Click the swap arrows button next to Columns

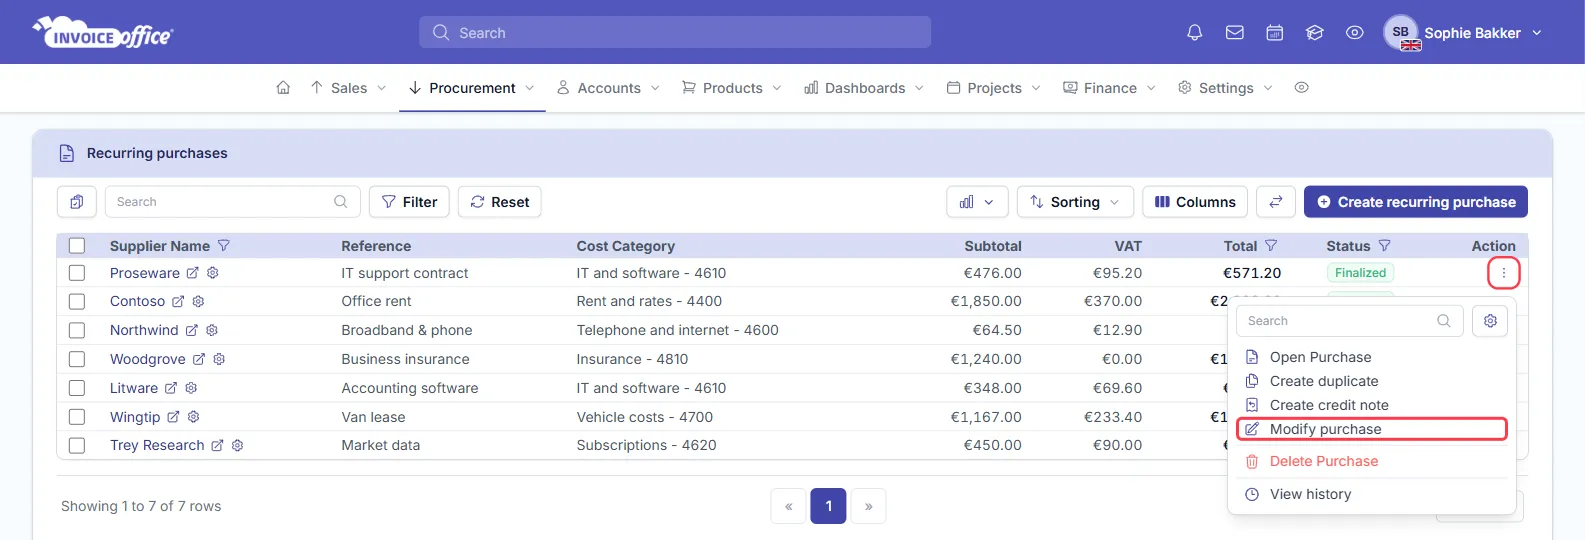[x=1276, y=202]
